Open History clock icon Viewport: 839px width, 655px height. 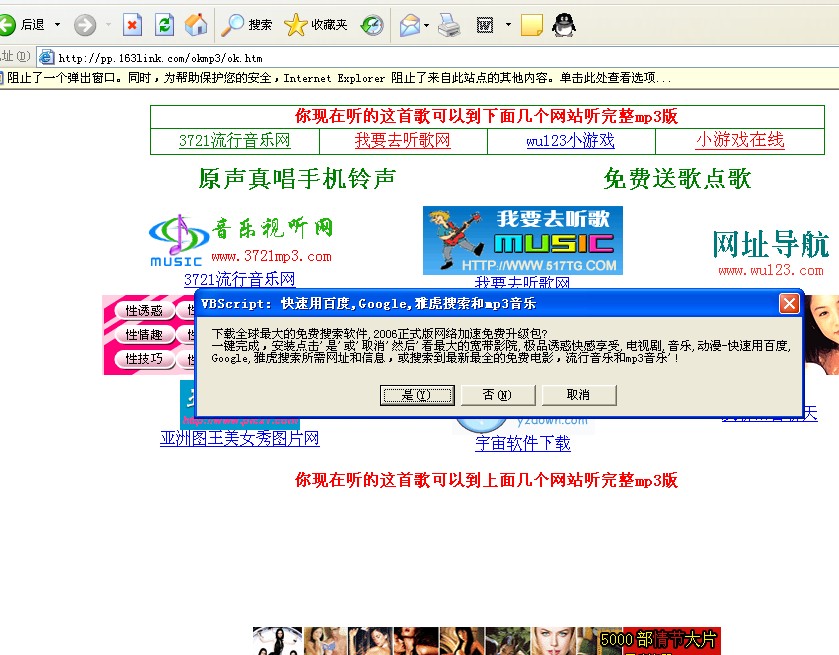tap(372, 25)
